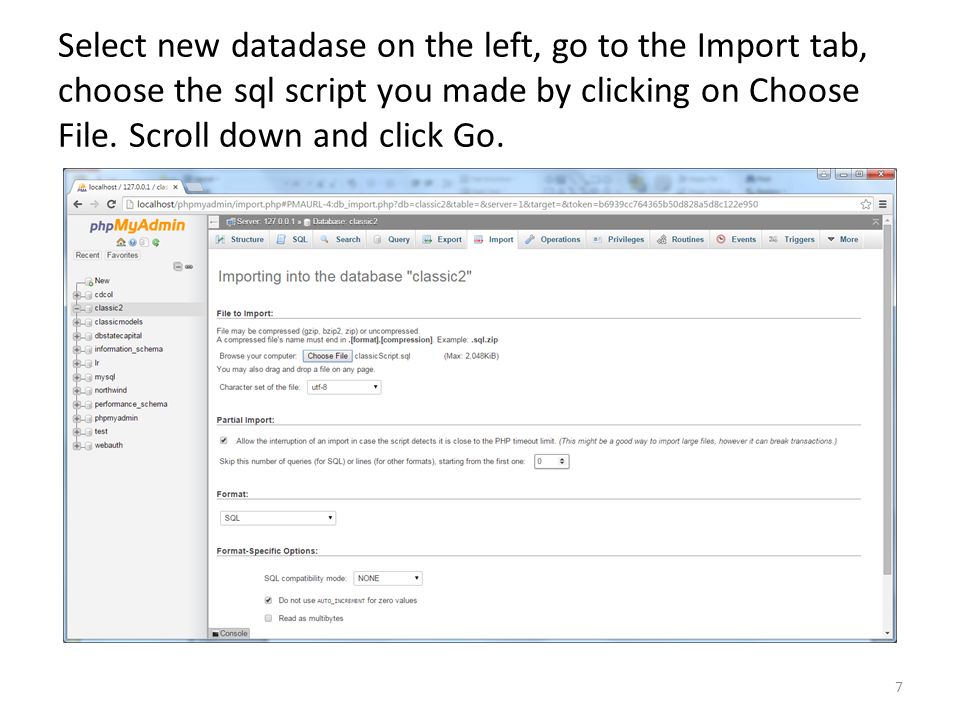
Task: Switch to the Operations tab
Action: (x=552, y=239)
